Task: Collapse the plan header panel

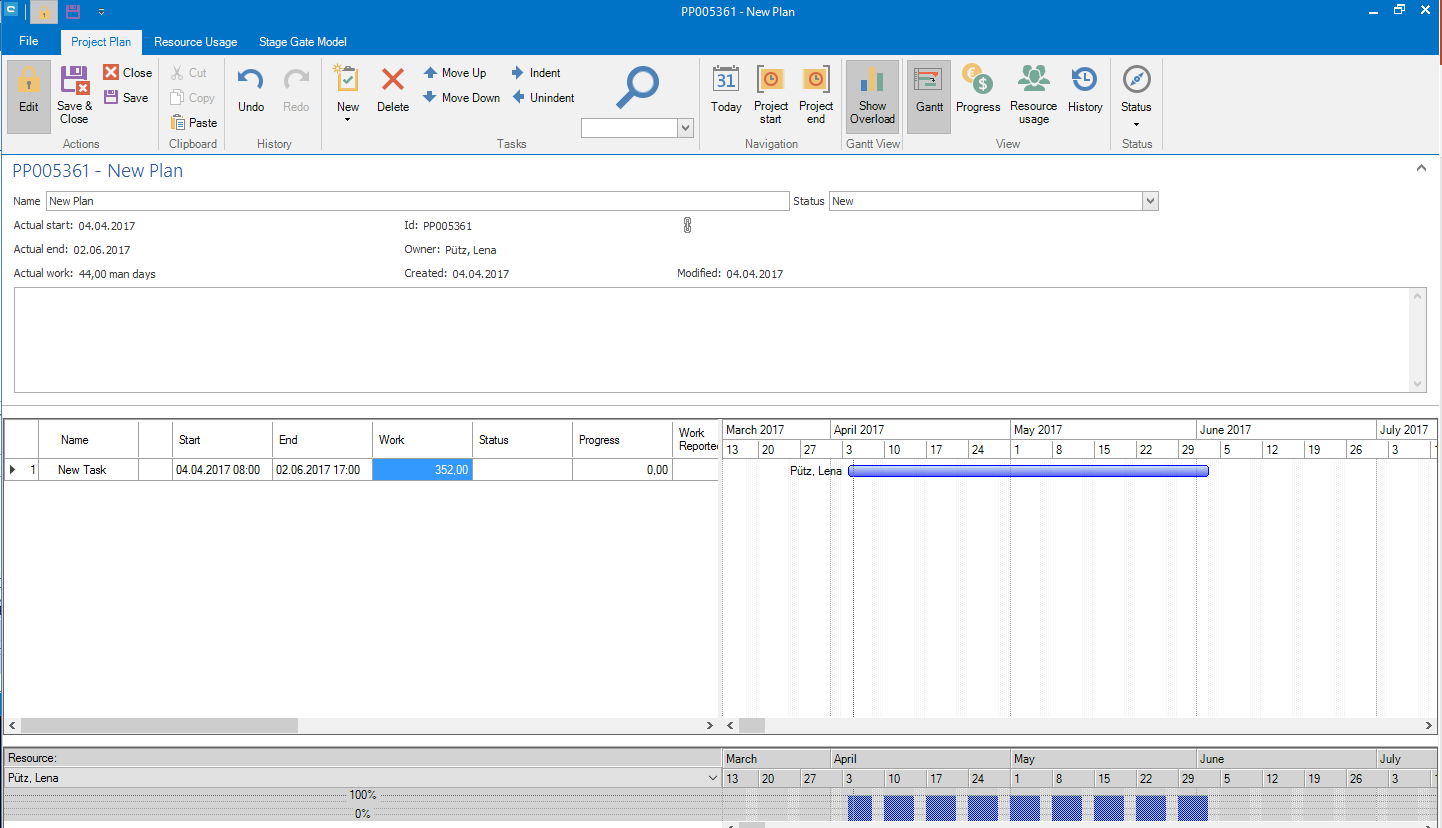Action: (x=1421, y=169)
